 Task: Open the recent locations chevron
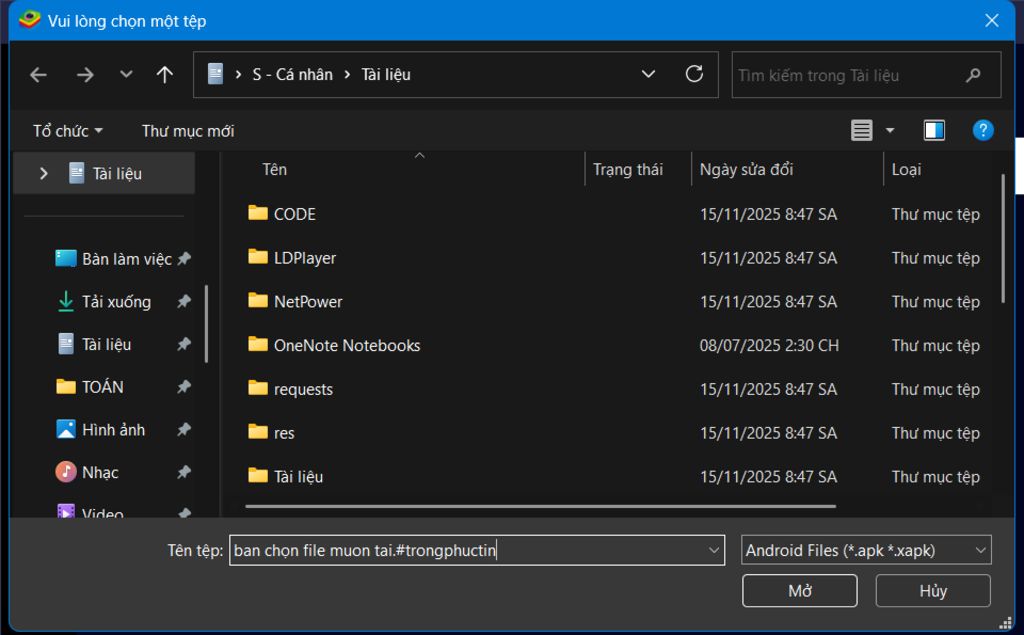(126, 74)
